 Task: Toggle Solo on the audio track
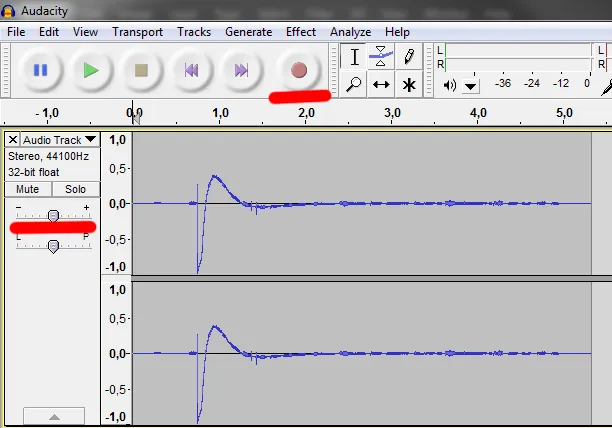pos(75,189)
